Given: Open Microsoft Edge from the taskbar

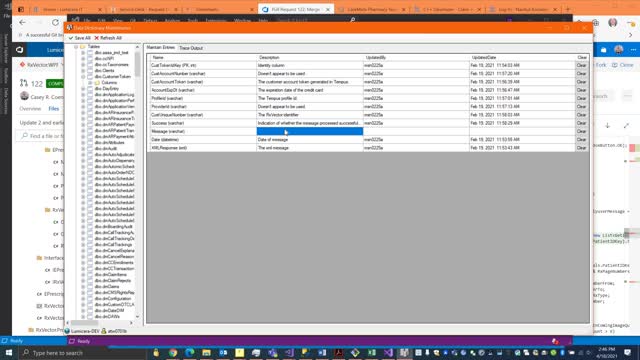Looking at the screenshot, I should (x=190, y=353).
